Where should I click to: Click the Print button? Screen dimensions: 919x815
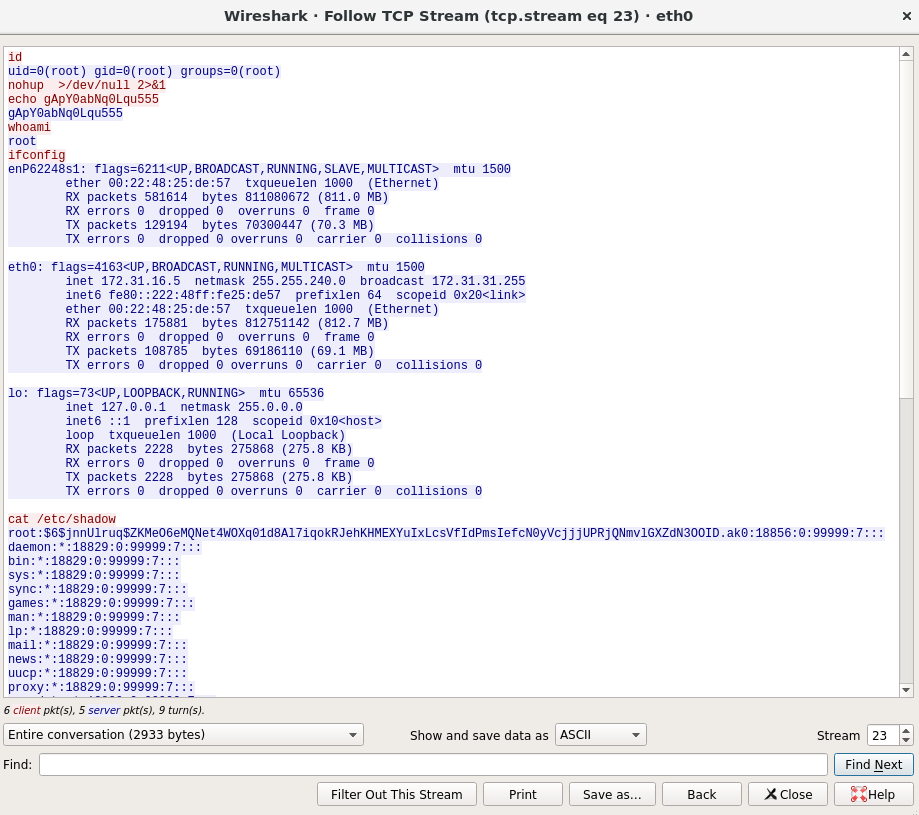pos(523,794)
